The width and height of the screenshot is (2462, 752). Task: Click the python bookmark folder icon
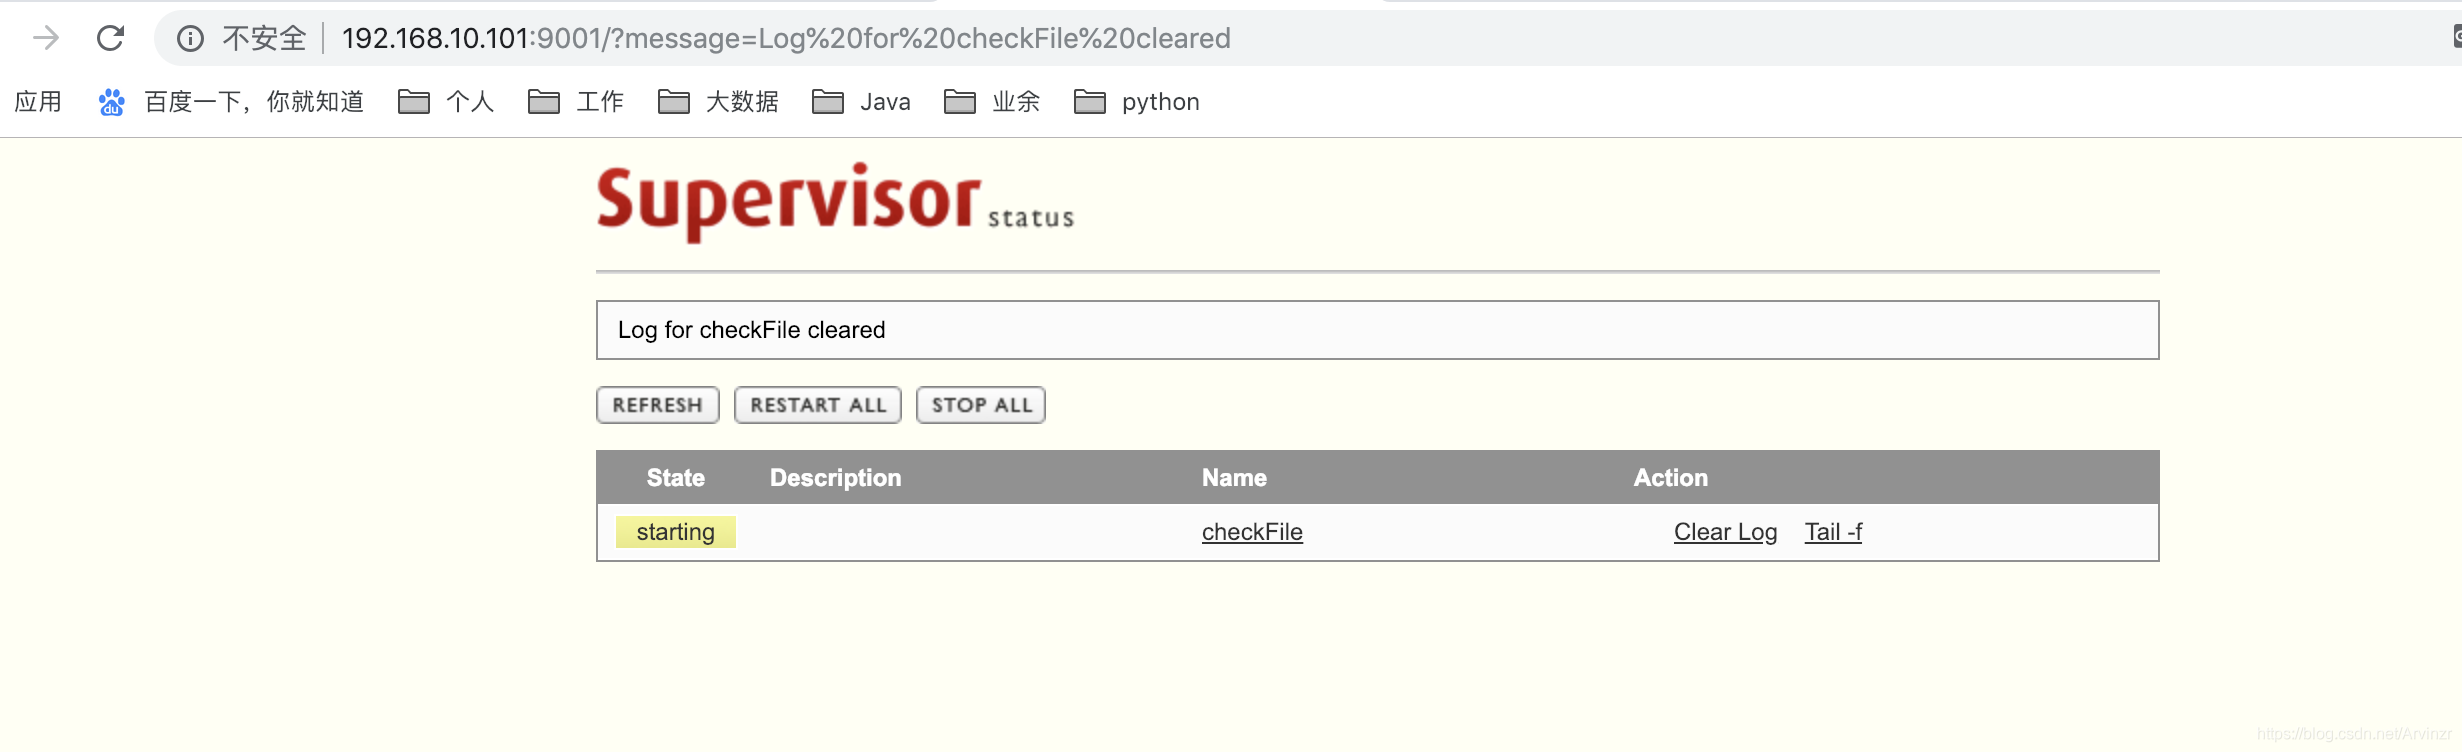pyautogui.click(x=1089, y=102)
